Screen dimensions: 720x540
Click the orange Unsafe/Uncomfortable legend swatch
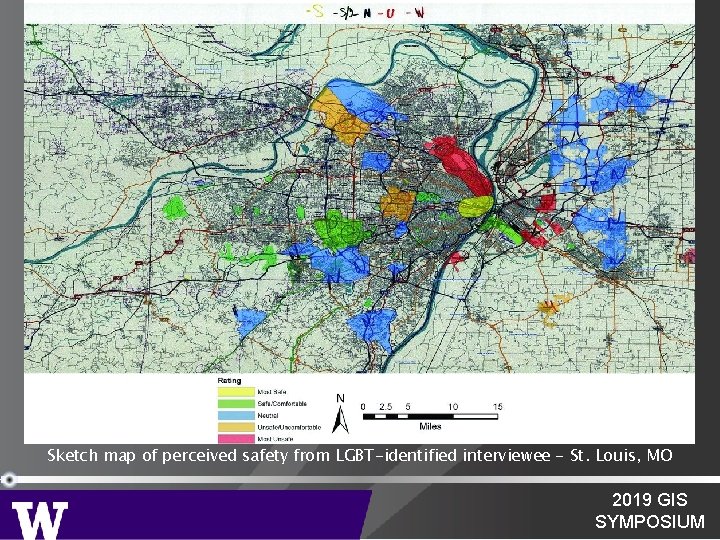click(x=236, y=427)
